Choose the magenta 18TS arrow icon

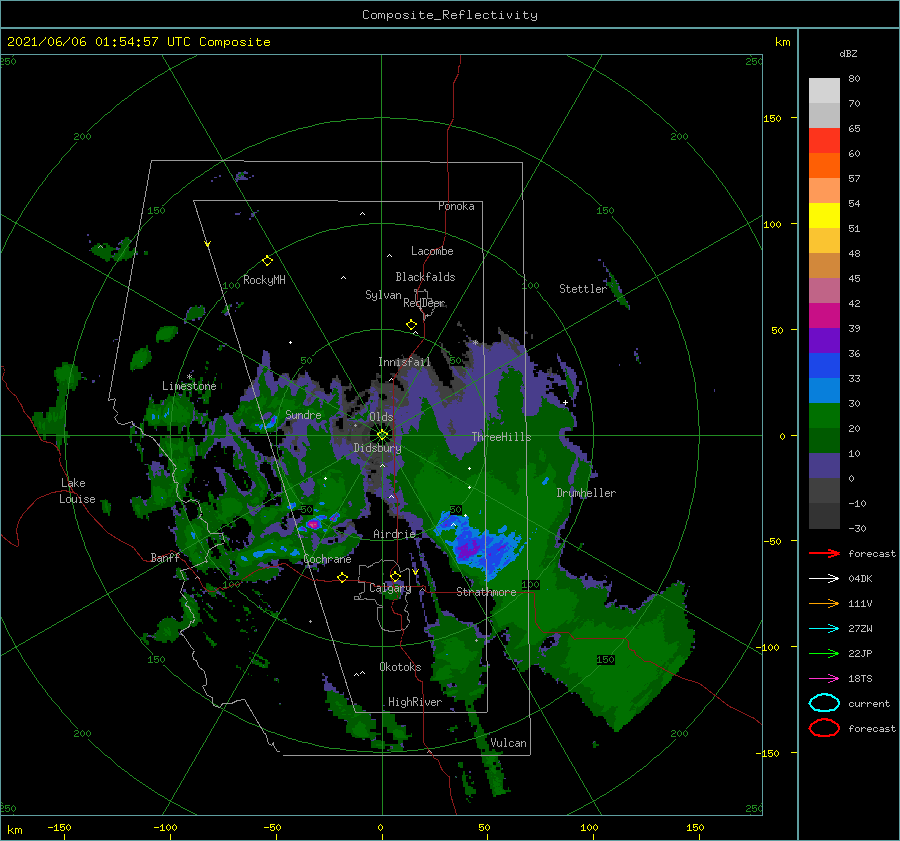coord(824,679)
